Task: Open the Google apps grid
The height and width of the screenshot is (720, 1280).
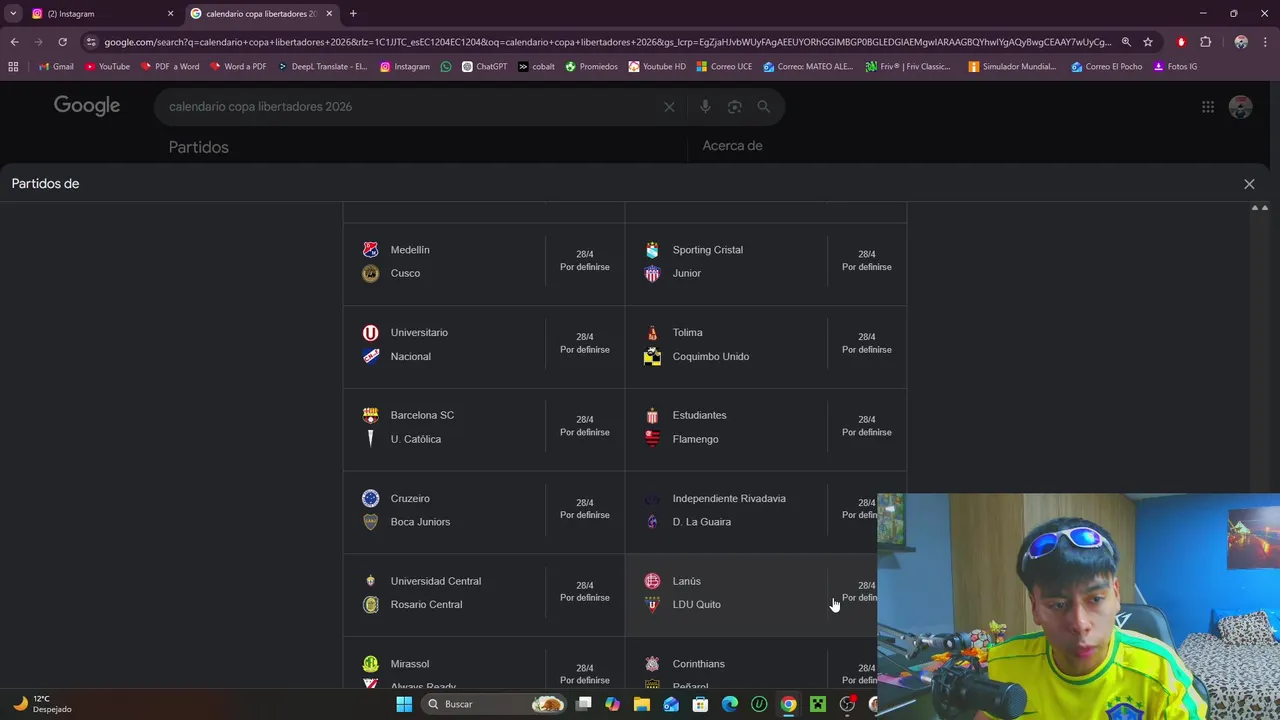Action: click(1208, 107)
